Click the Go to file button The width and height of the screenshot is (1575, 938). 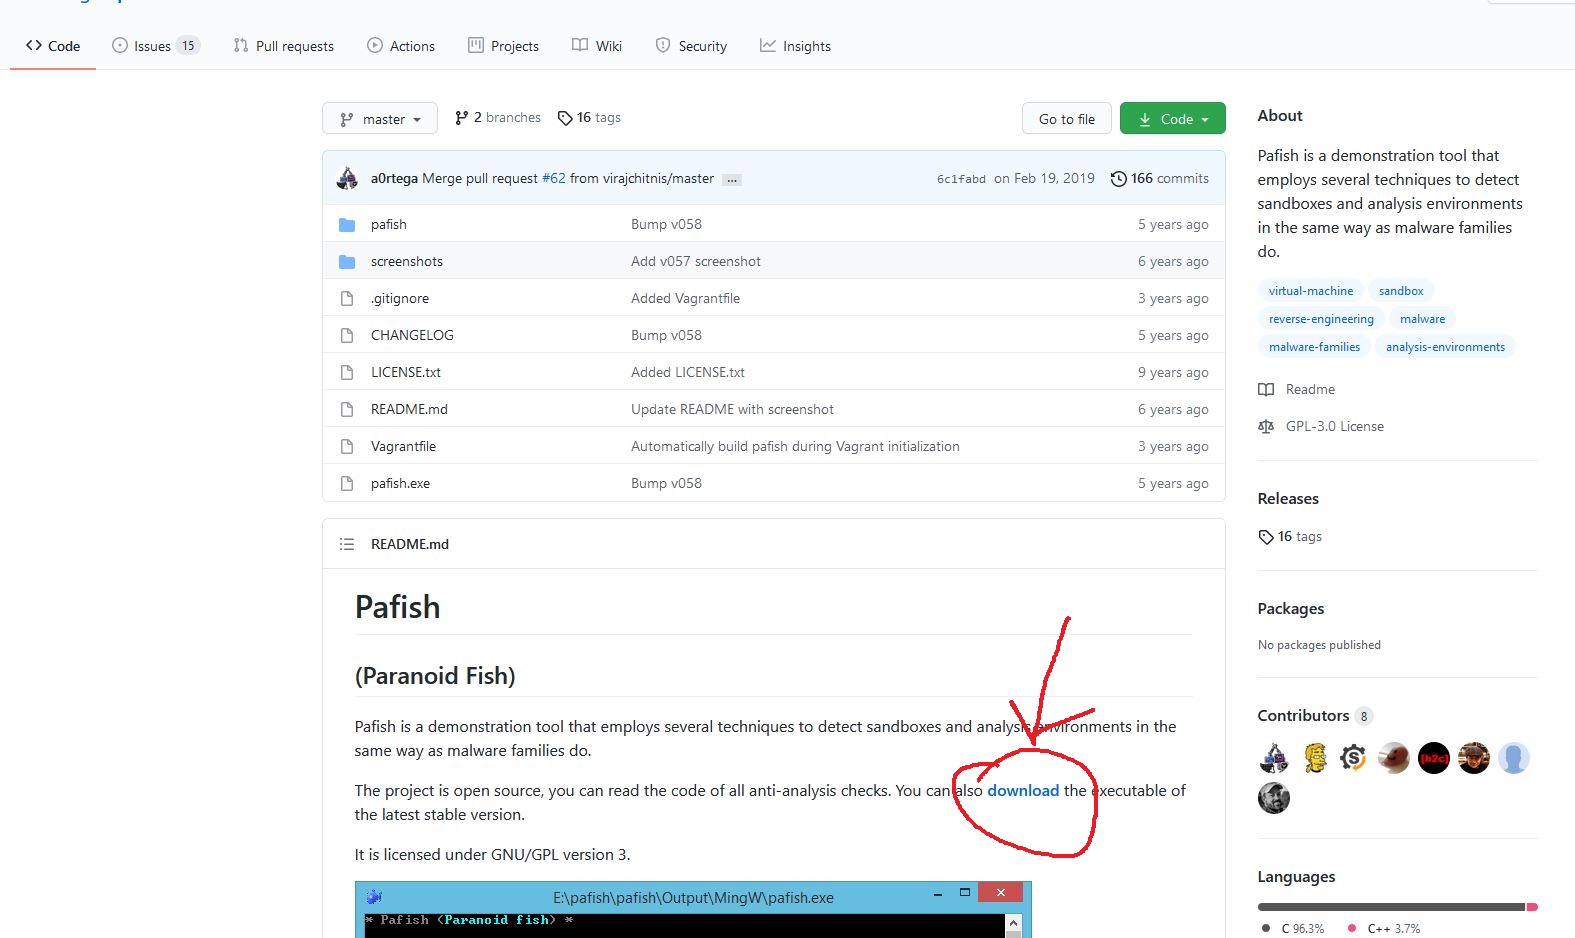(1066, 119)
